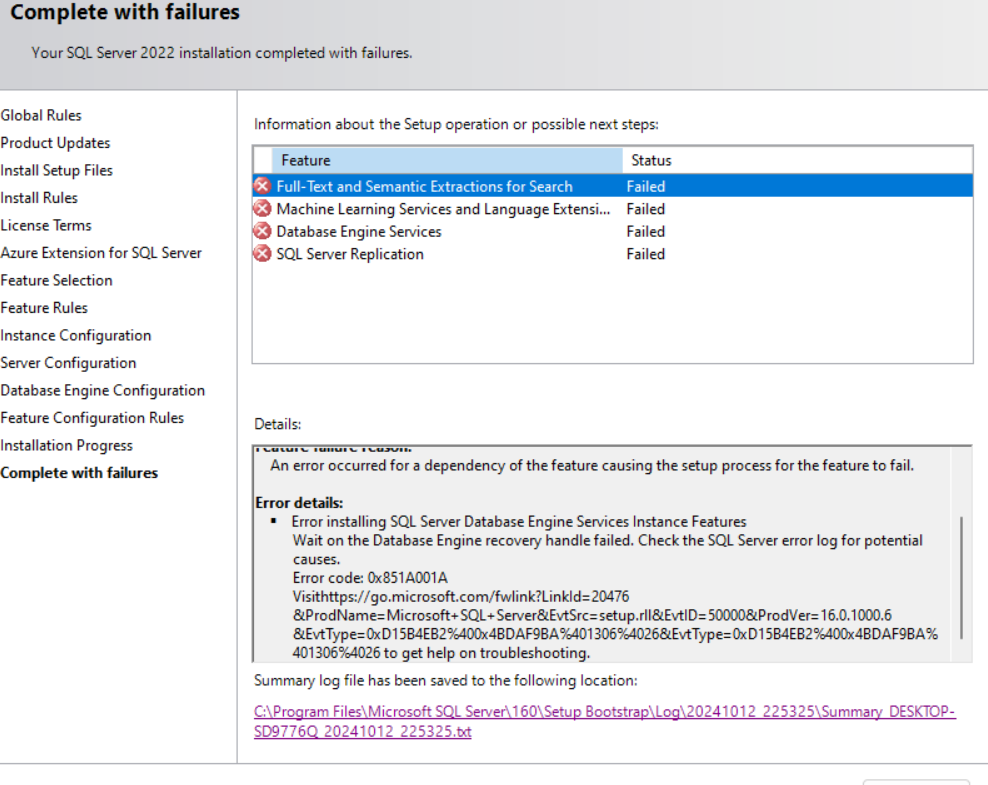Click the Install Rules step
The width and height of the screenshot is (988, 785).
39,198
